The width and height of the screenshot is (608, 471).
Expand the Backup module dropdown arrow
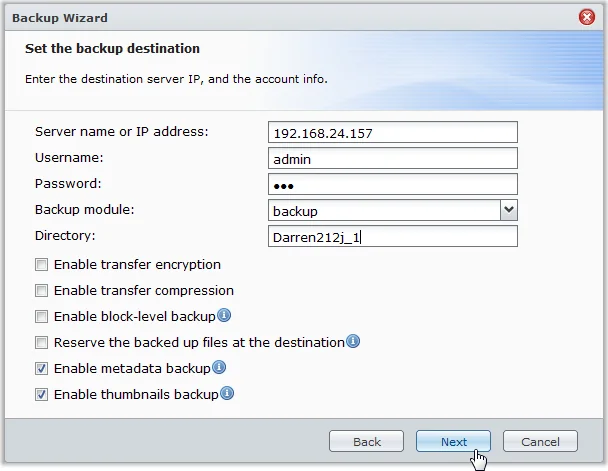508,210
